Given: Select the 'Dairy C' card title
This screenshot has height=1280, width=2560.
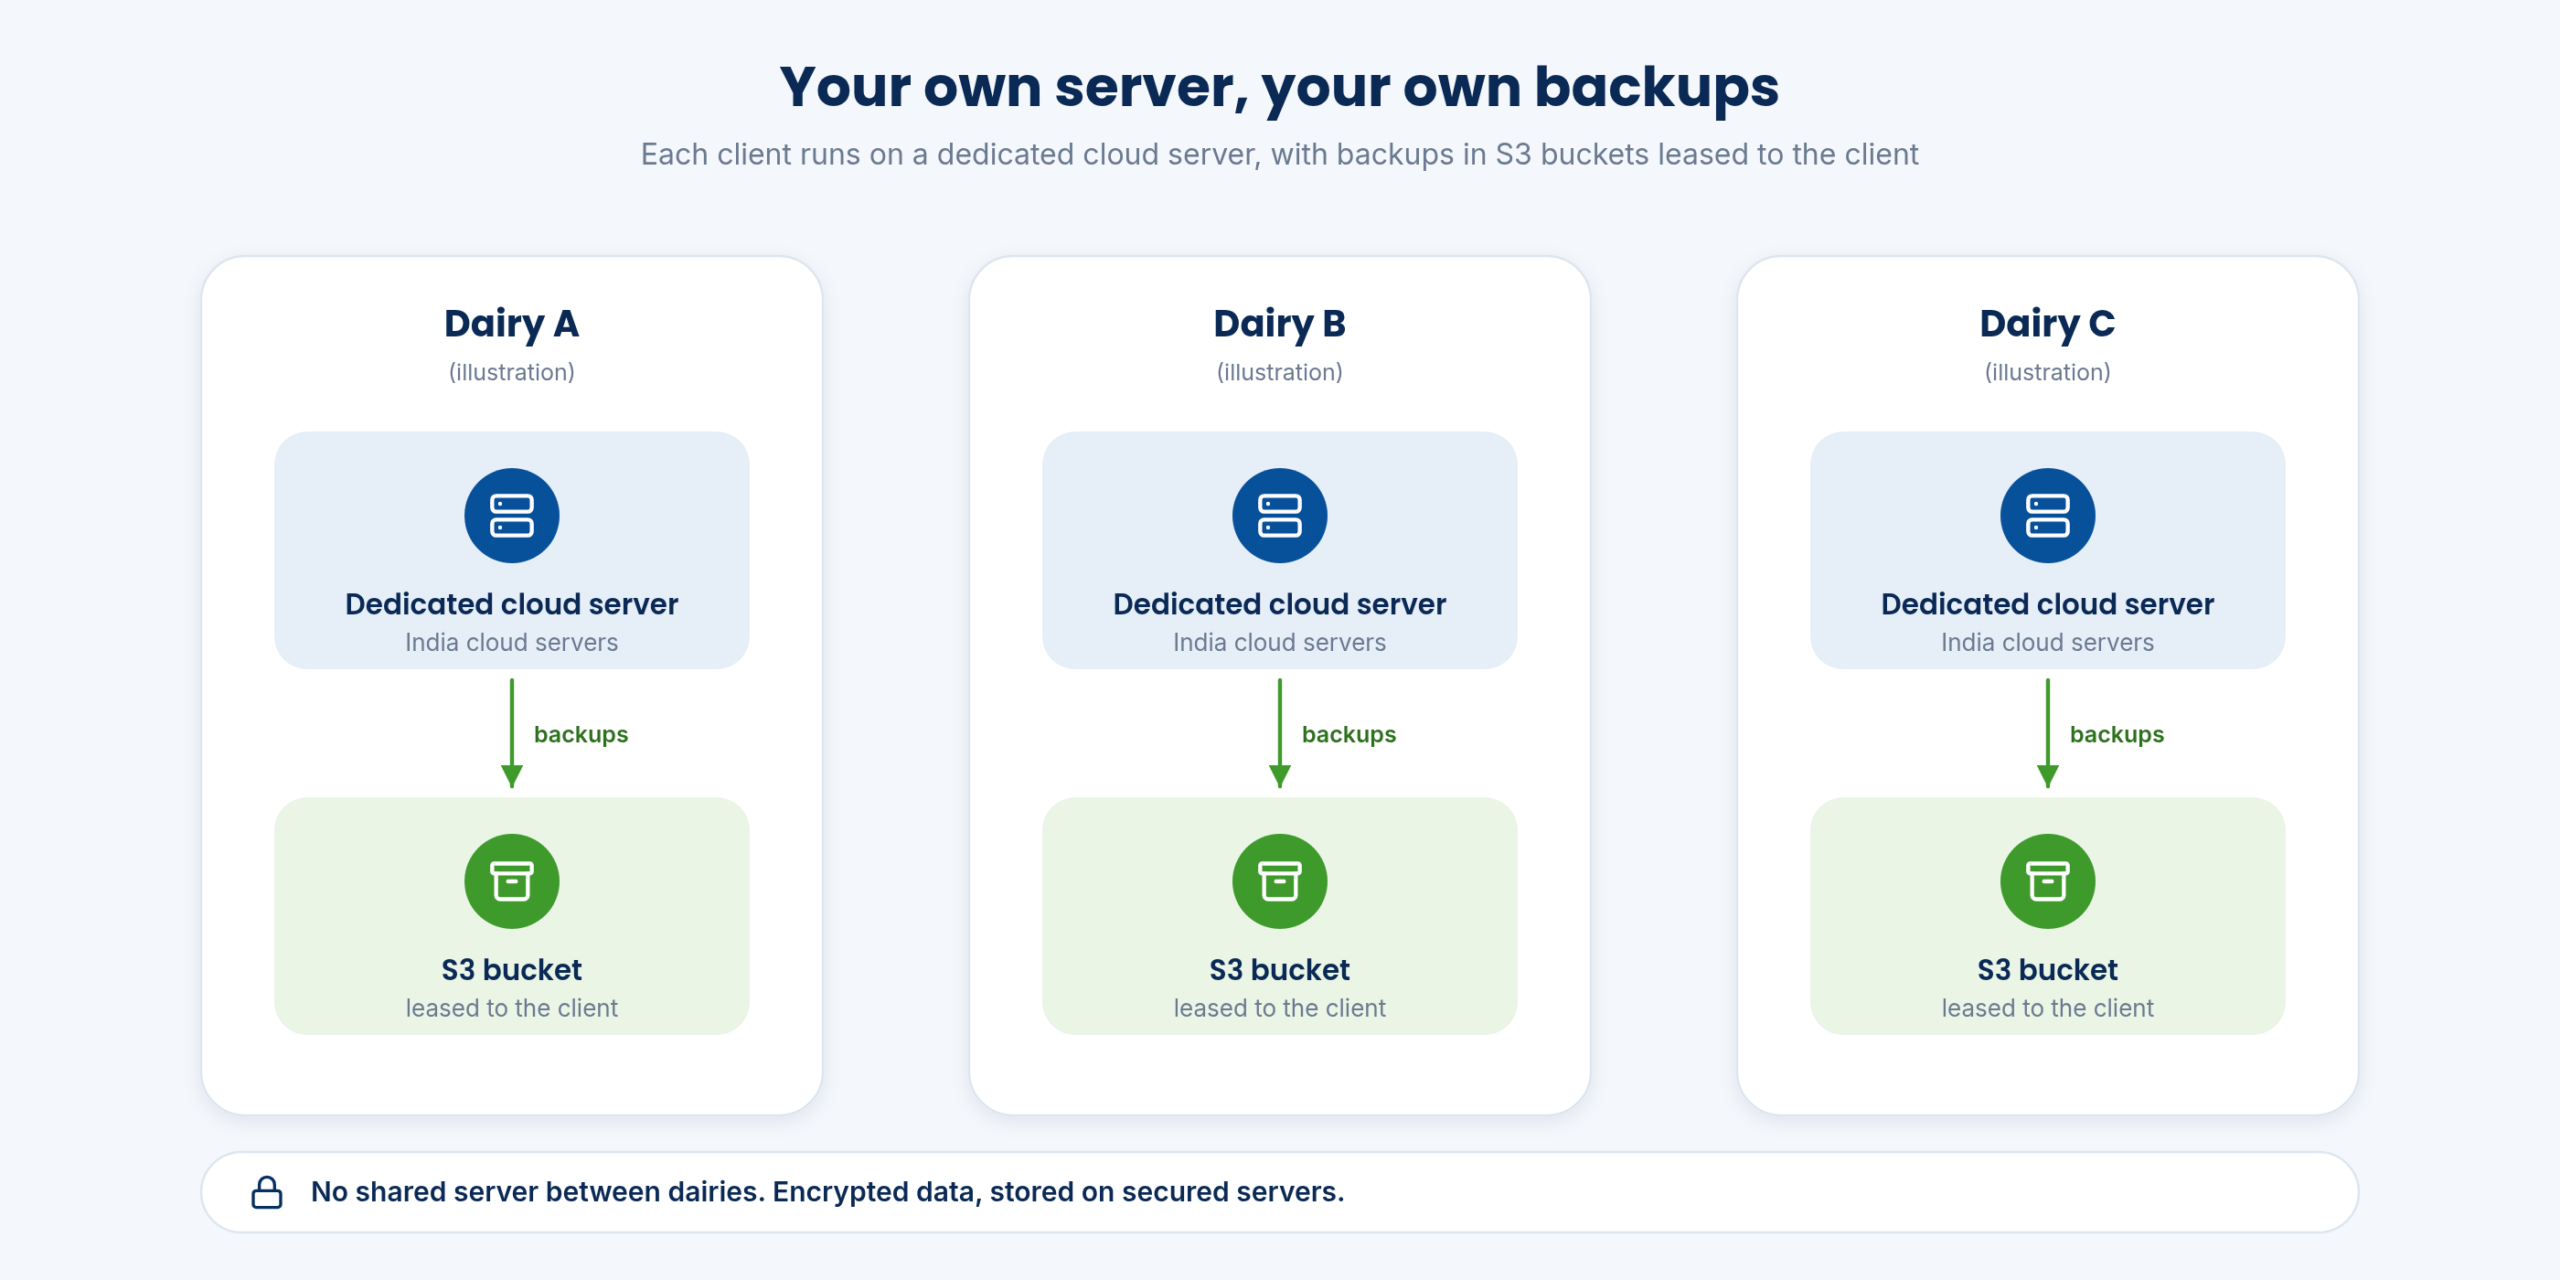Looking at the screenshot, I should pos(2048,324).
